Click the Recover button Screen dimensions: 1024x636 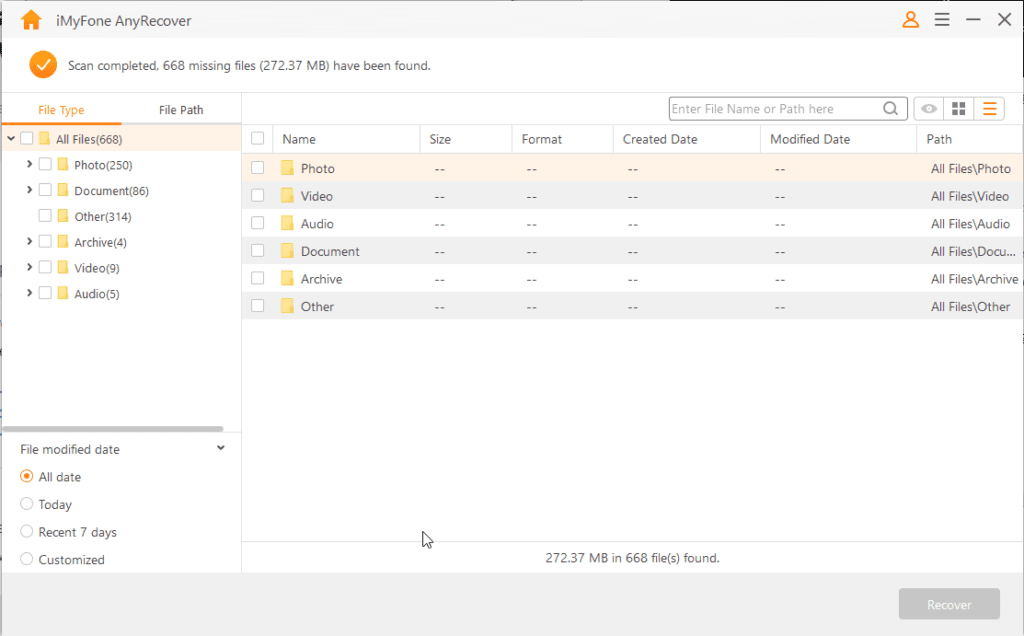(x=949, y=604)
